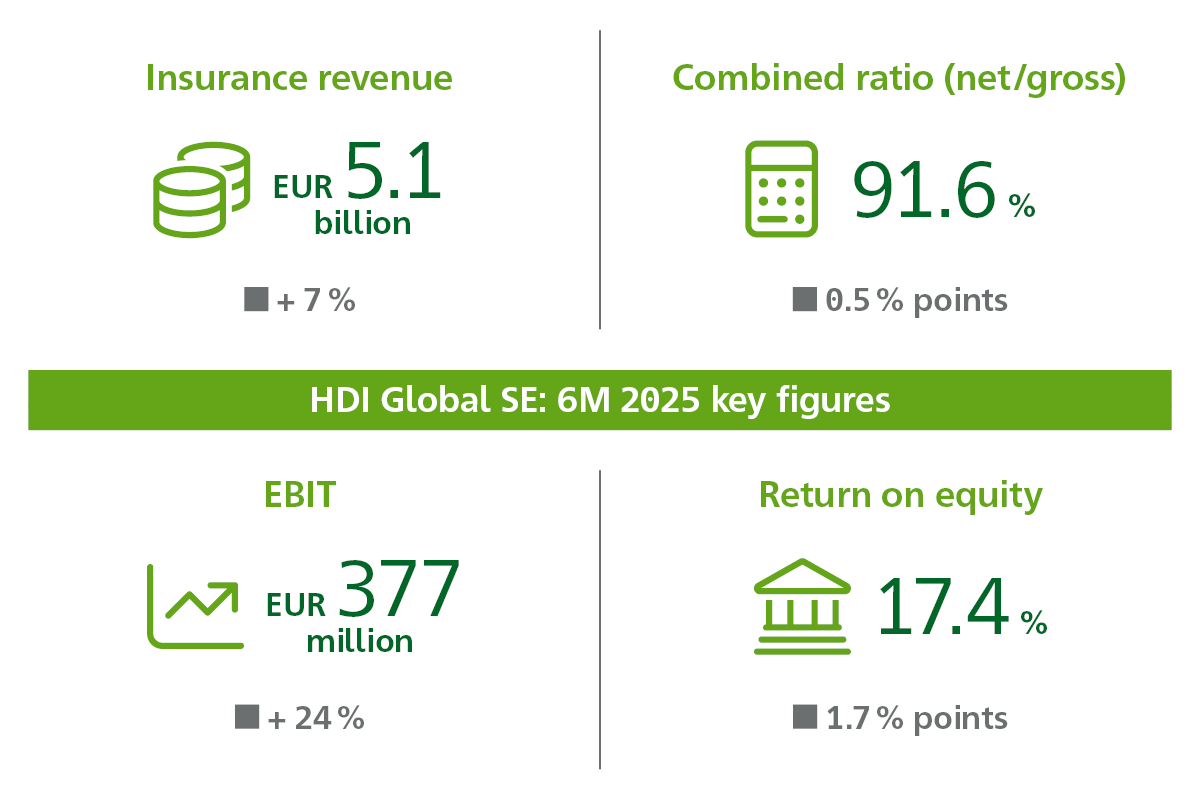Click the '0.5 % points' change value
1200x800 pixels.
click(917, 300)
